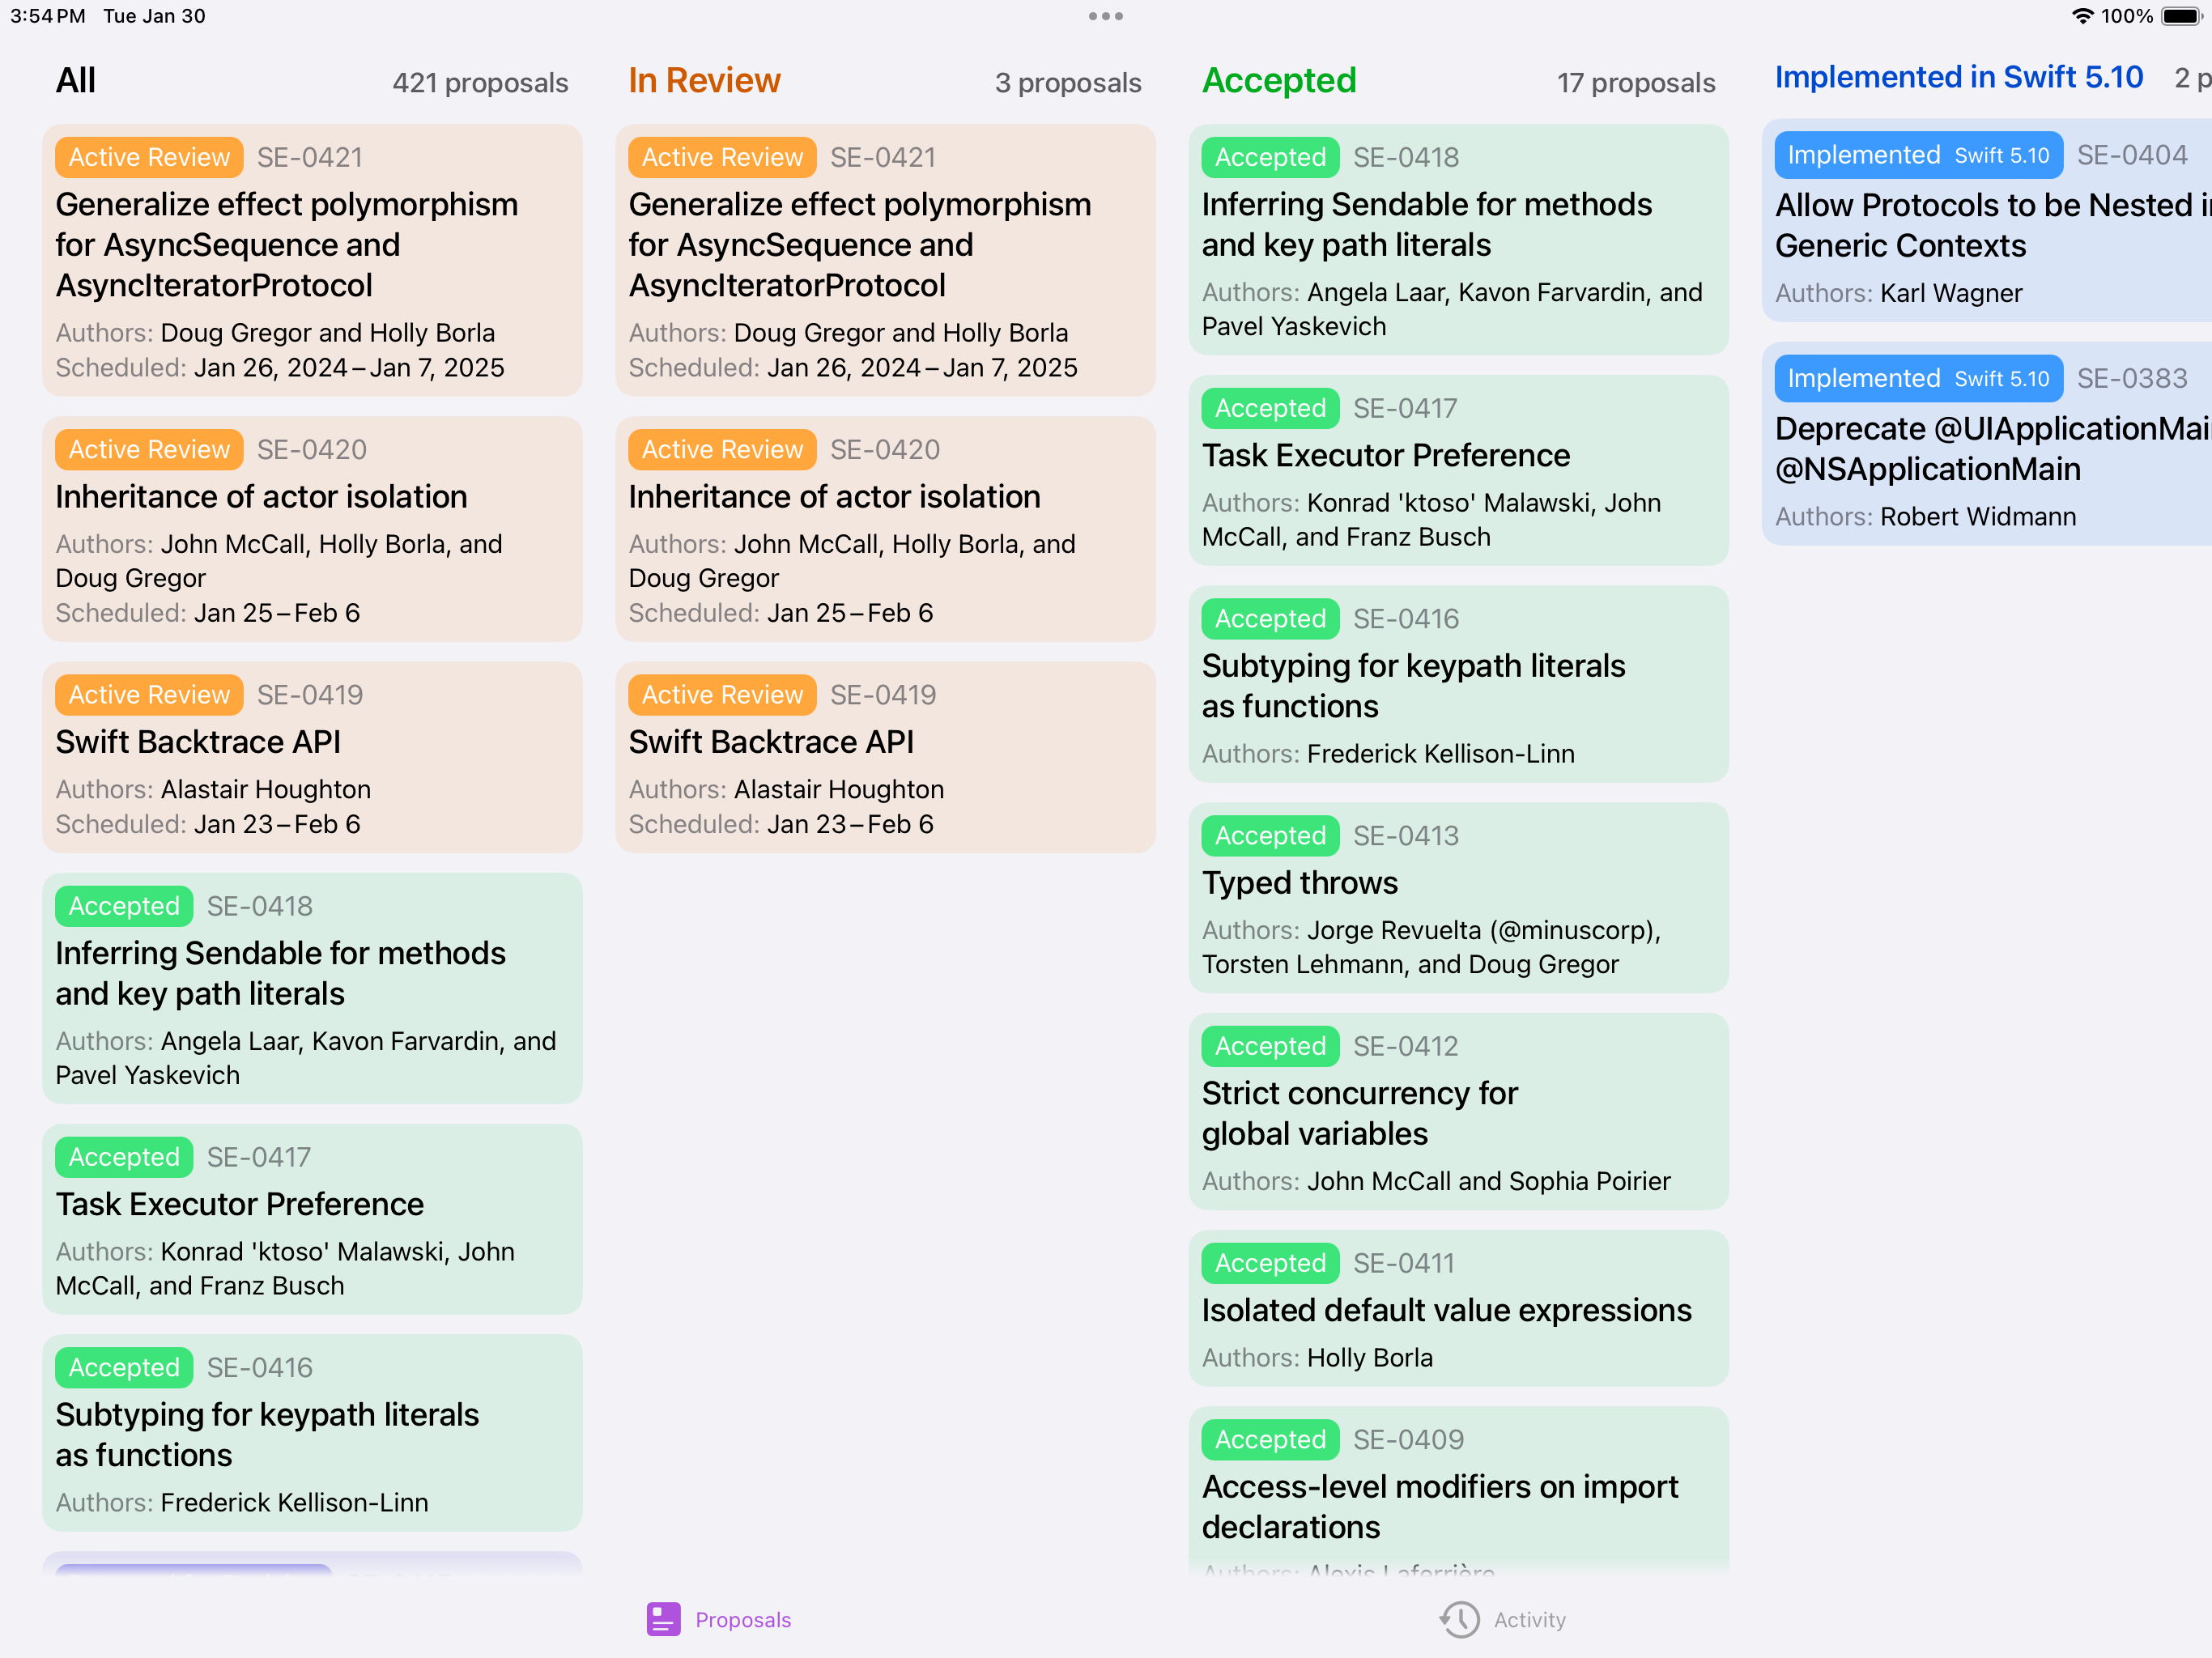Switch to the Activity tab
The height and width of the screenshot is (1658, 2212).
point(1502,1619)
